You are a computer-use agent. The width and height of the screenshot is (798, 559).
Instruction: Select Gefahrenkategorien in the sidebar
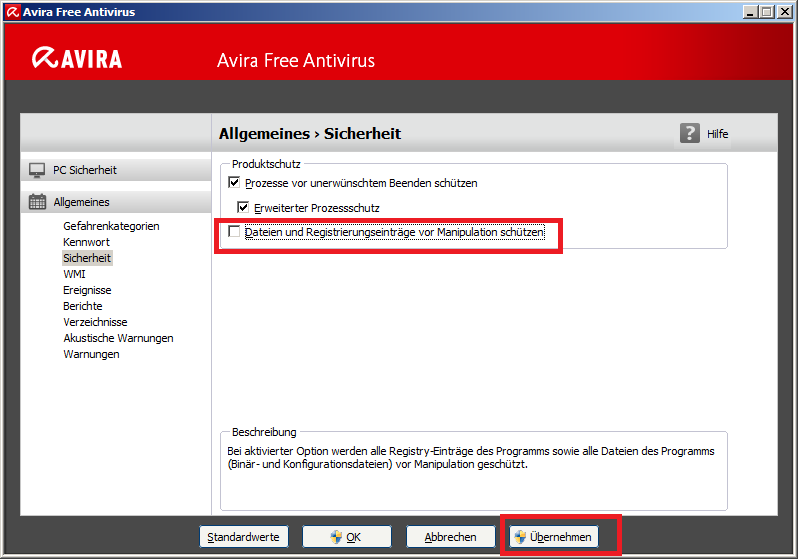coord(111,226)
